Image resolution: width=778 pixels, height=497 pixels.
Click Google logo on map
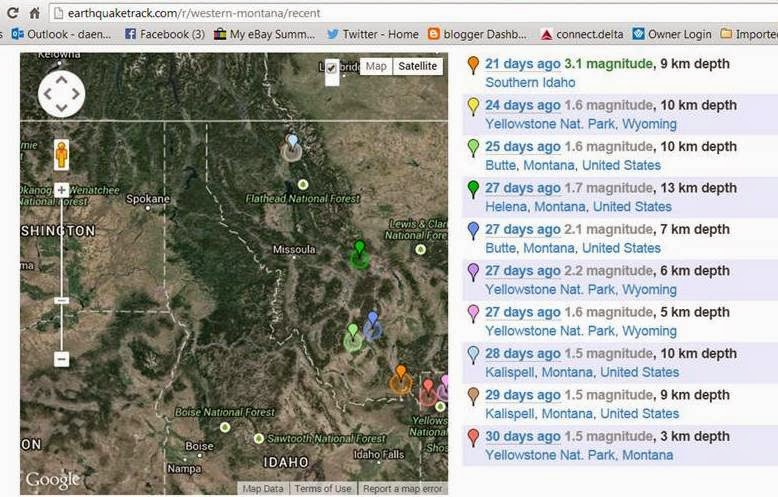coord(53,480)
